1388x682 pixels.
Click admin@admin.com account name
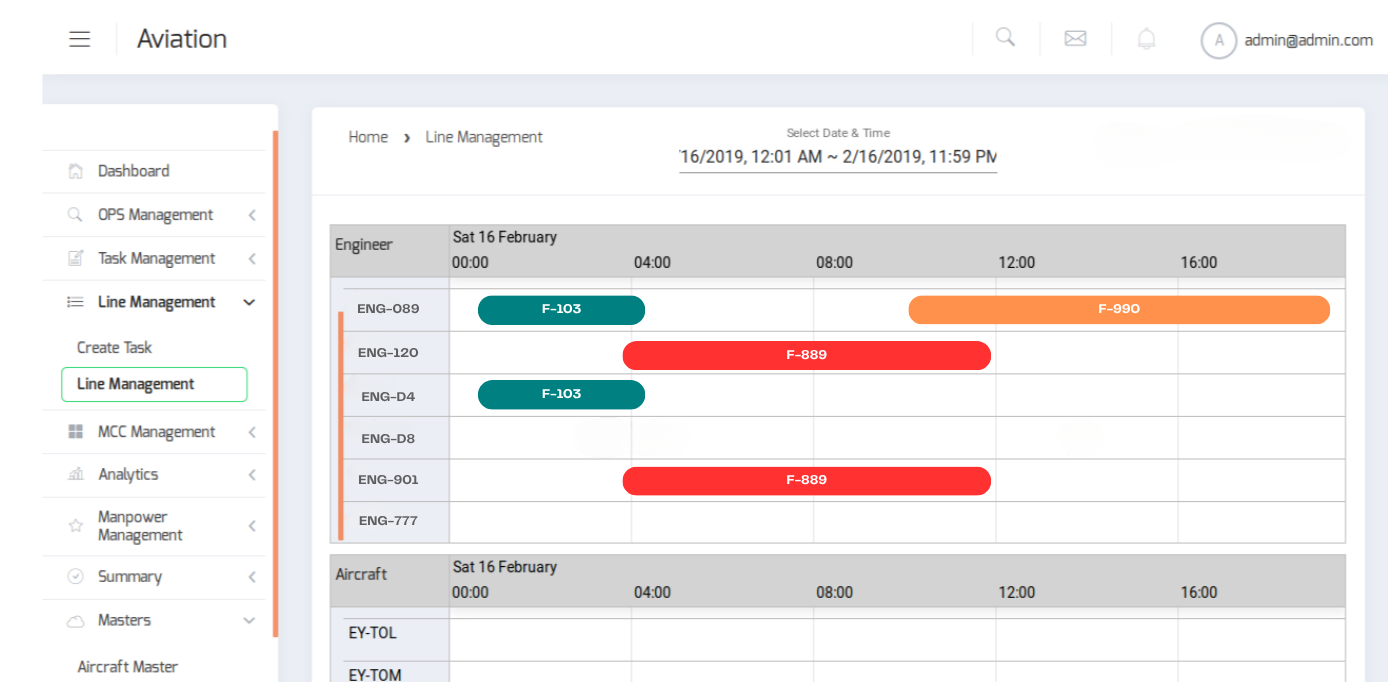(1308, 40)
